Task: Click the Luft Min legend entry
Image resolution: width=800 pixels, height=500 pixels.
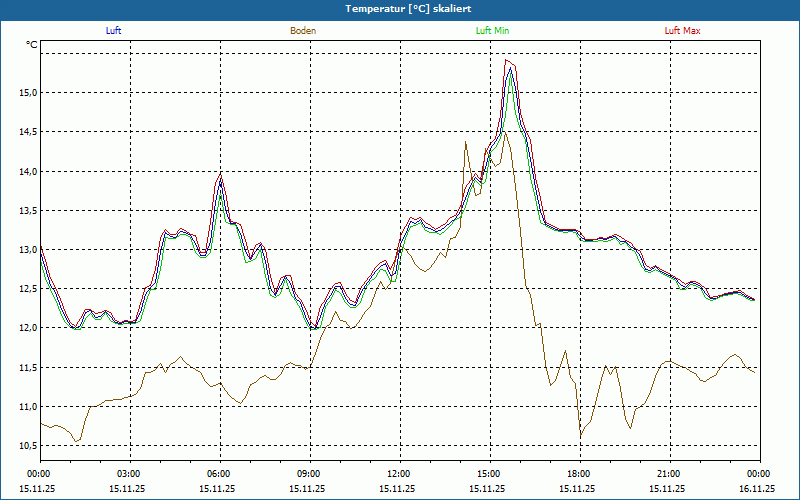Action: [493, 31]
